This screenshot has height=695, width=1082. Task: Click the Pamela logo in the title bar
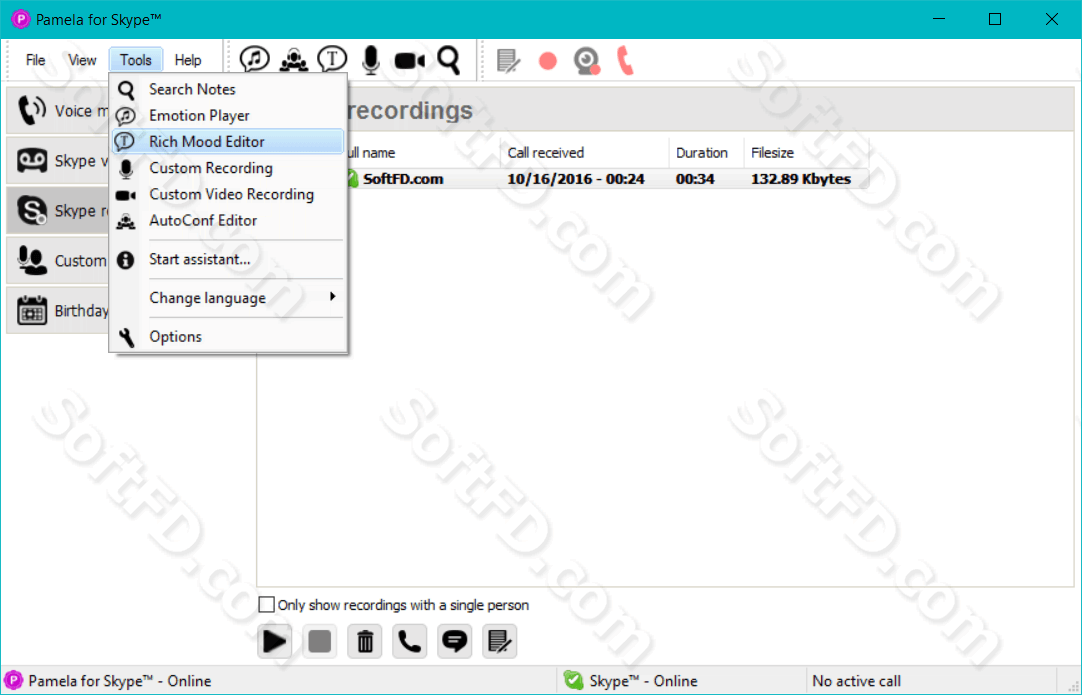(x=20, y=19)
